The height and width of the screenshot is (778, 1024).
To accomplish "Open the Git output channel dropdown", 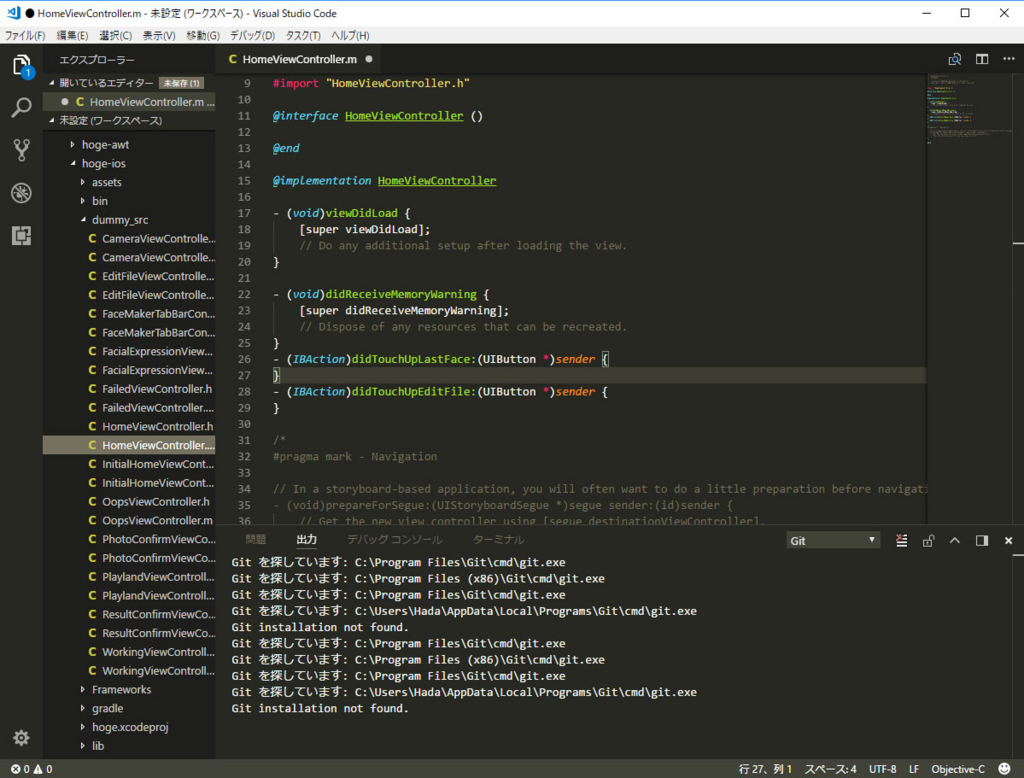I will (833, 540).
